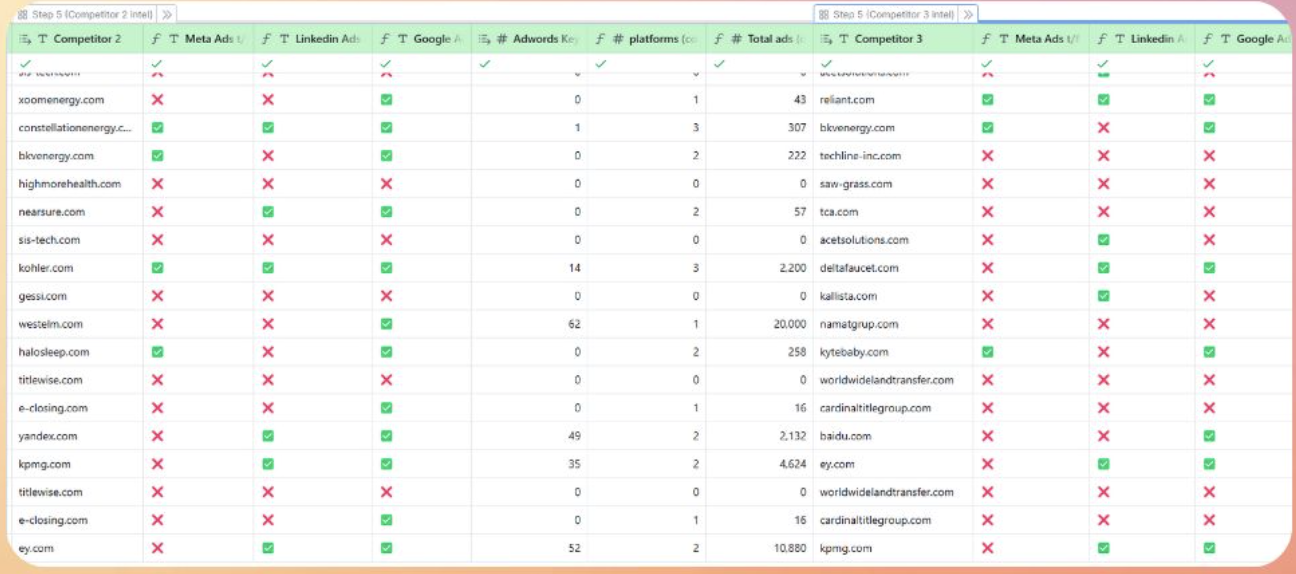Click enrichment icon in Competitor 2 header
The height and width of the screenshot is (574, 1296).
[x=25, y=39]
